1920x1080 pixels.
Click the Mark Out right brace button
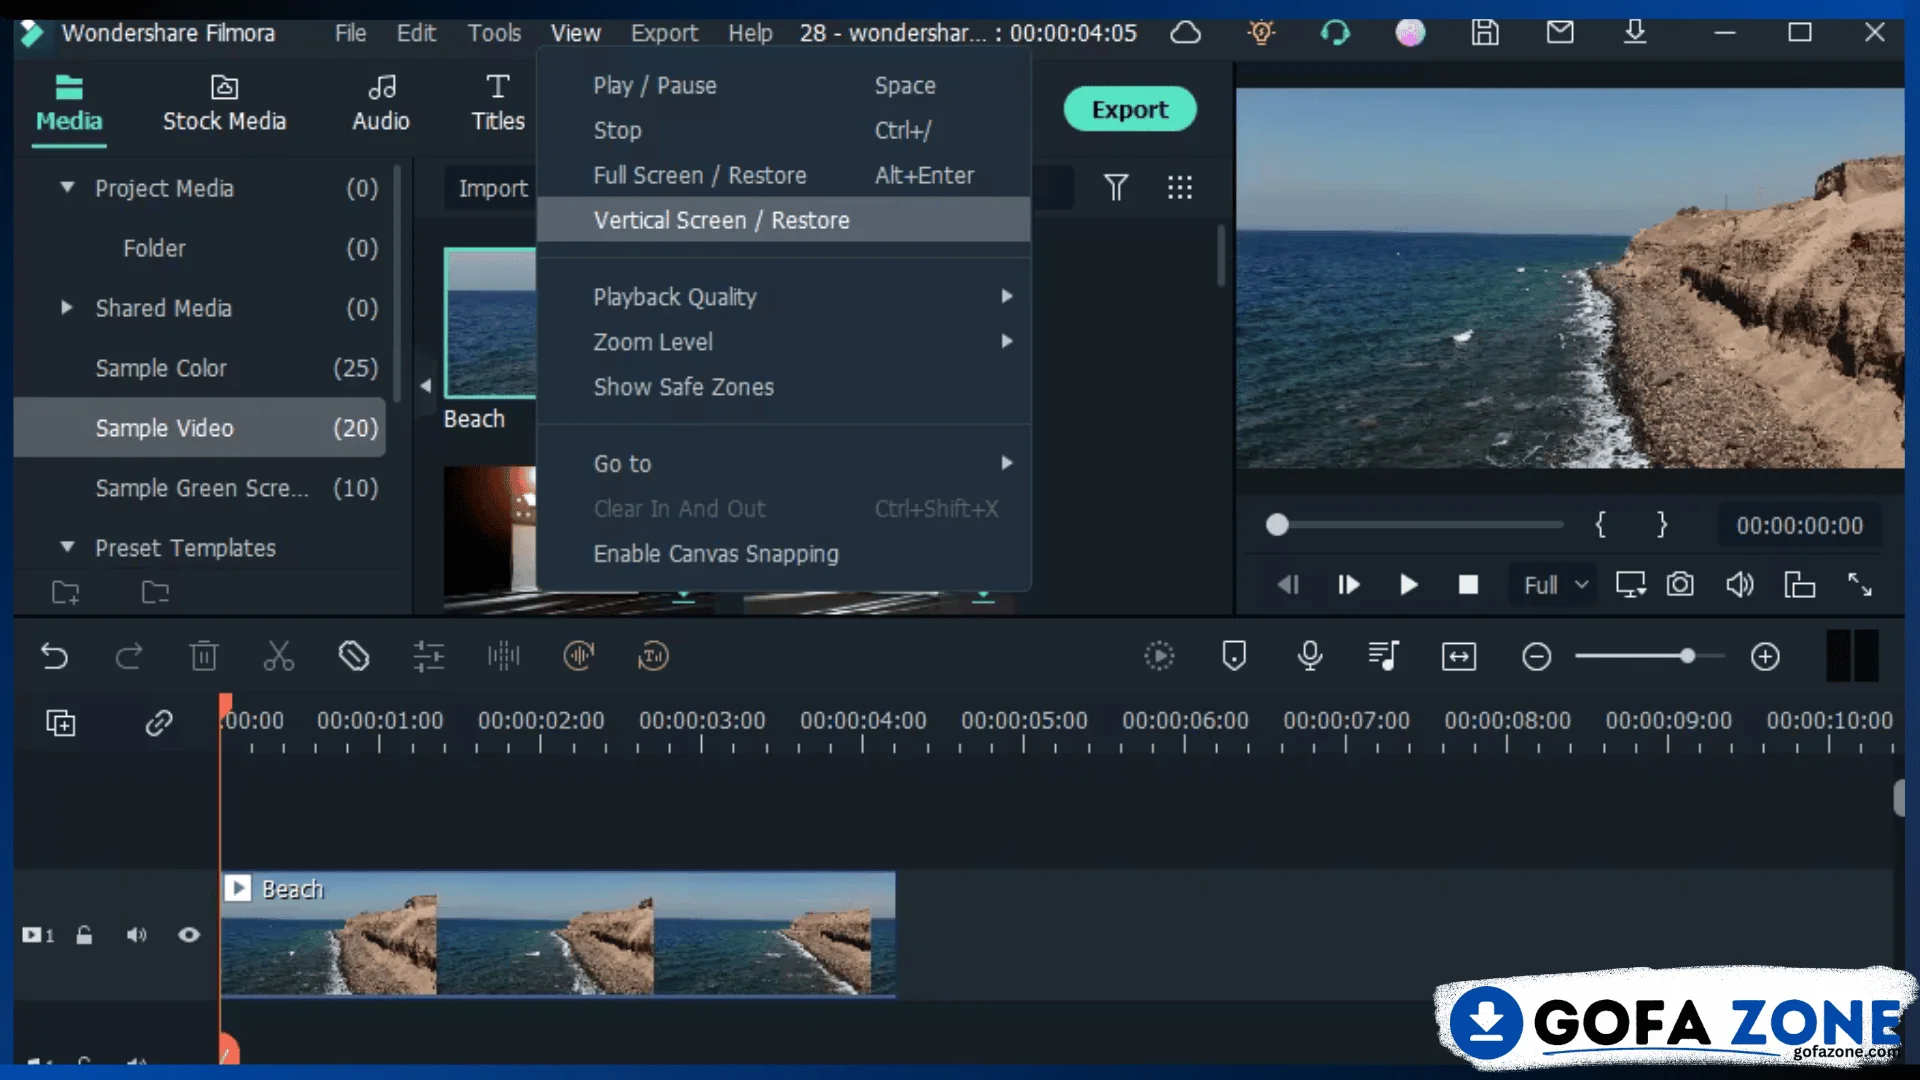point(1661,525)
